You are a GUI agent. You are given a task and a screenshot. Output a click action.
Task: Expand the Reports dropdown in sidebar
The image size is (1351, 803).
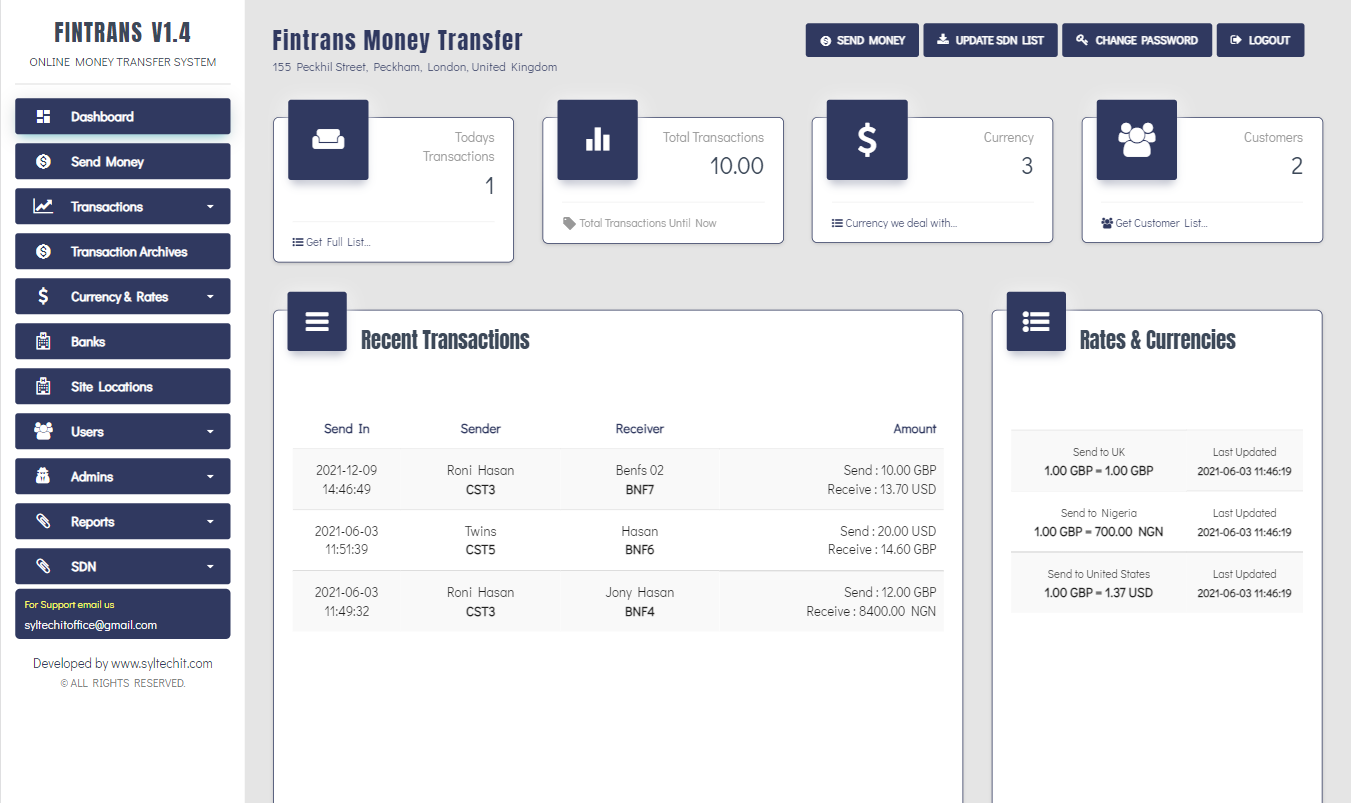point(210,522)
